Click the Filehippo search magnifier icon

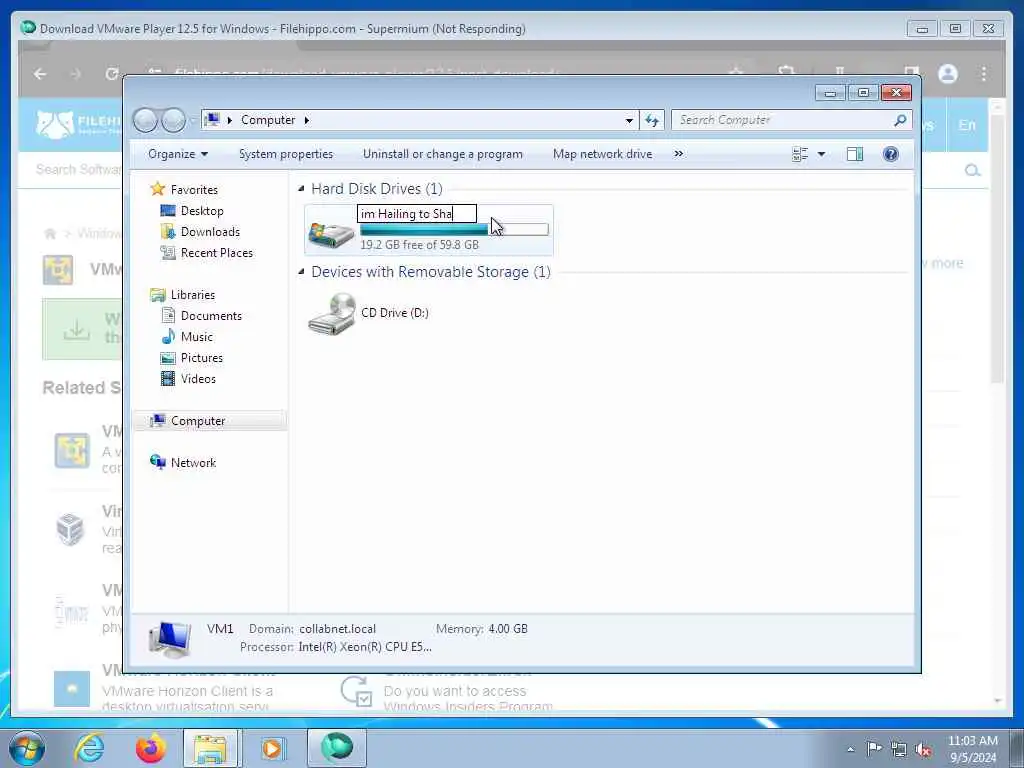tap(972, 170)
